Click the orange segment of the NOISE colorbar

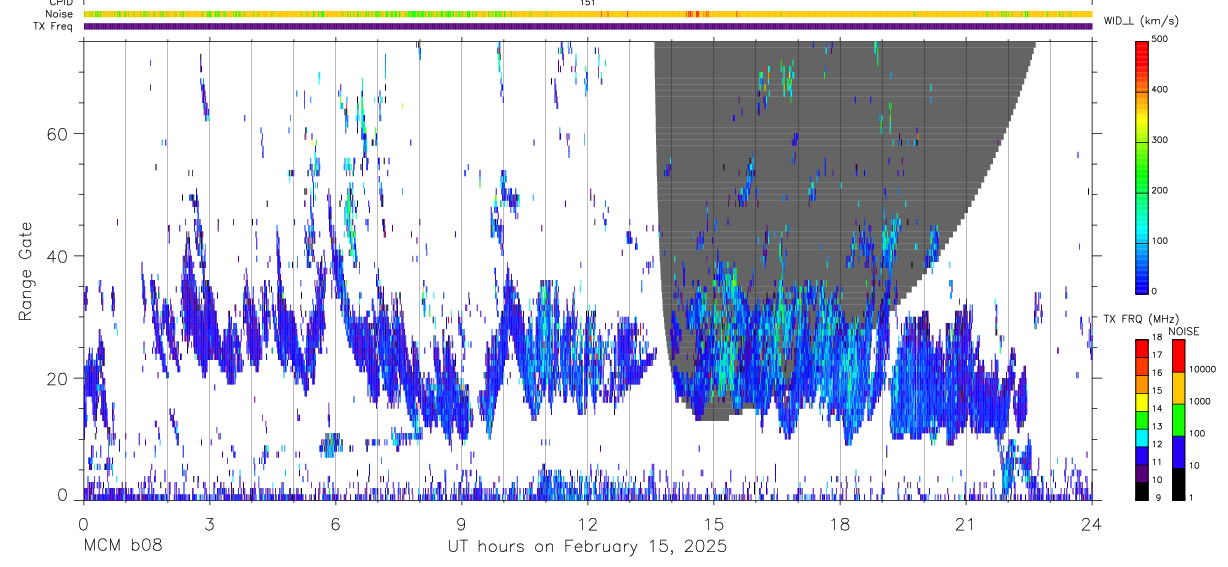click(x=1178, y=388)
